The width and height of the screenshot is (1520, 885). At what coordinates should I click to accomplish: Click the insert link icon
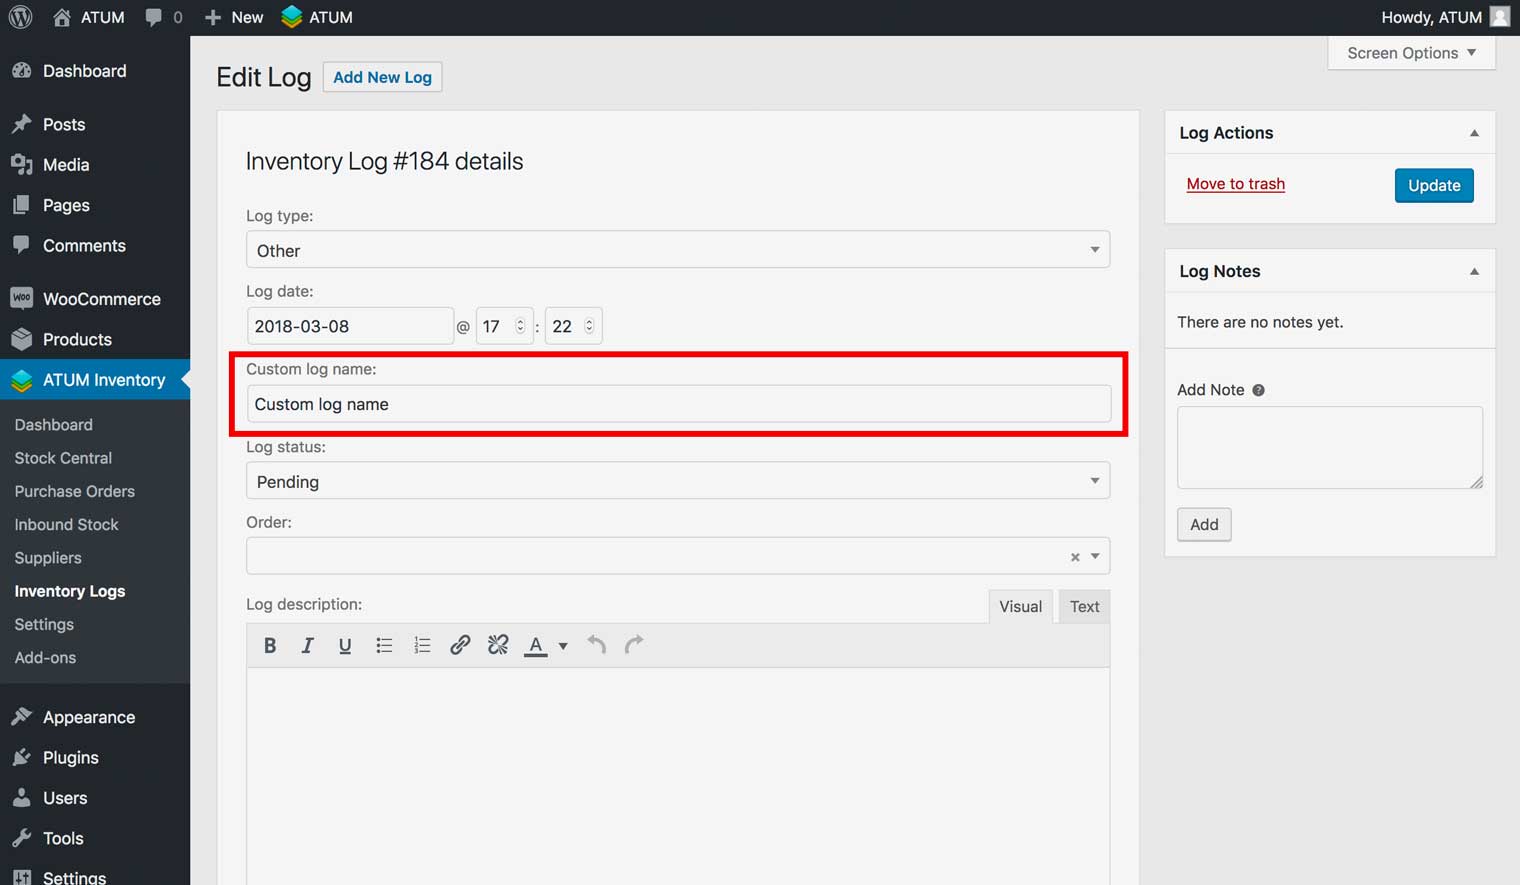coord(460,645)
